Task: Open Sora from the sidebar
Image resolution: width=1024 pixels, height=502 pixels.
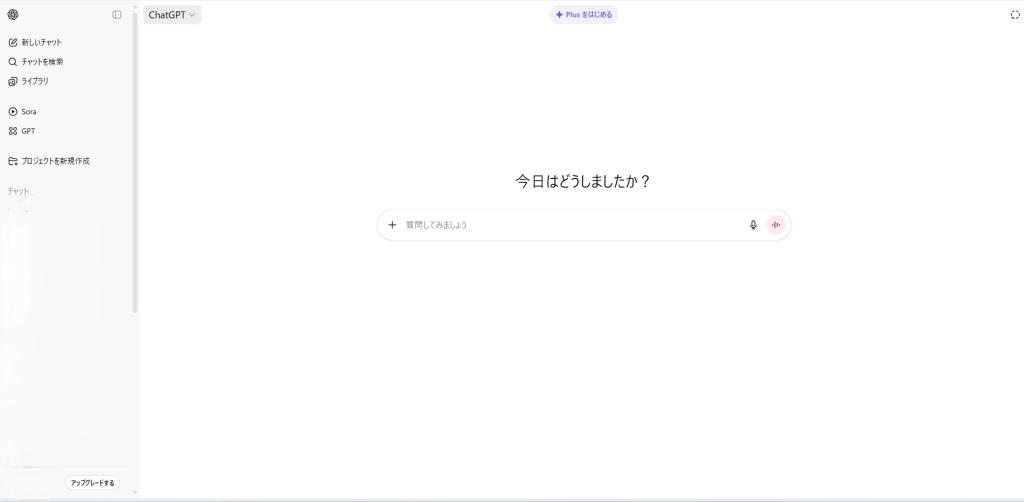Action: [29, 112]
